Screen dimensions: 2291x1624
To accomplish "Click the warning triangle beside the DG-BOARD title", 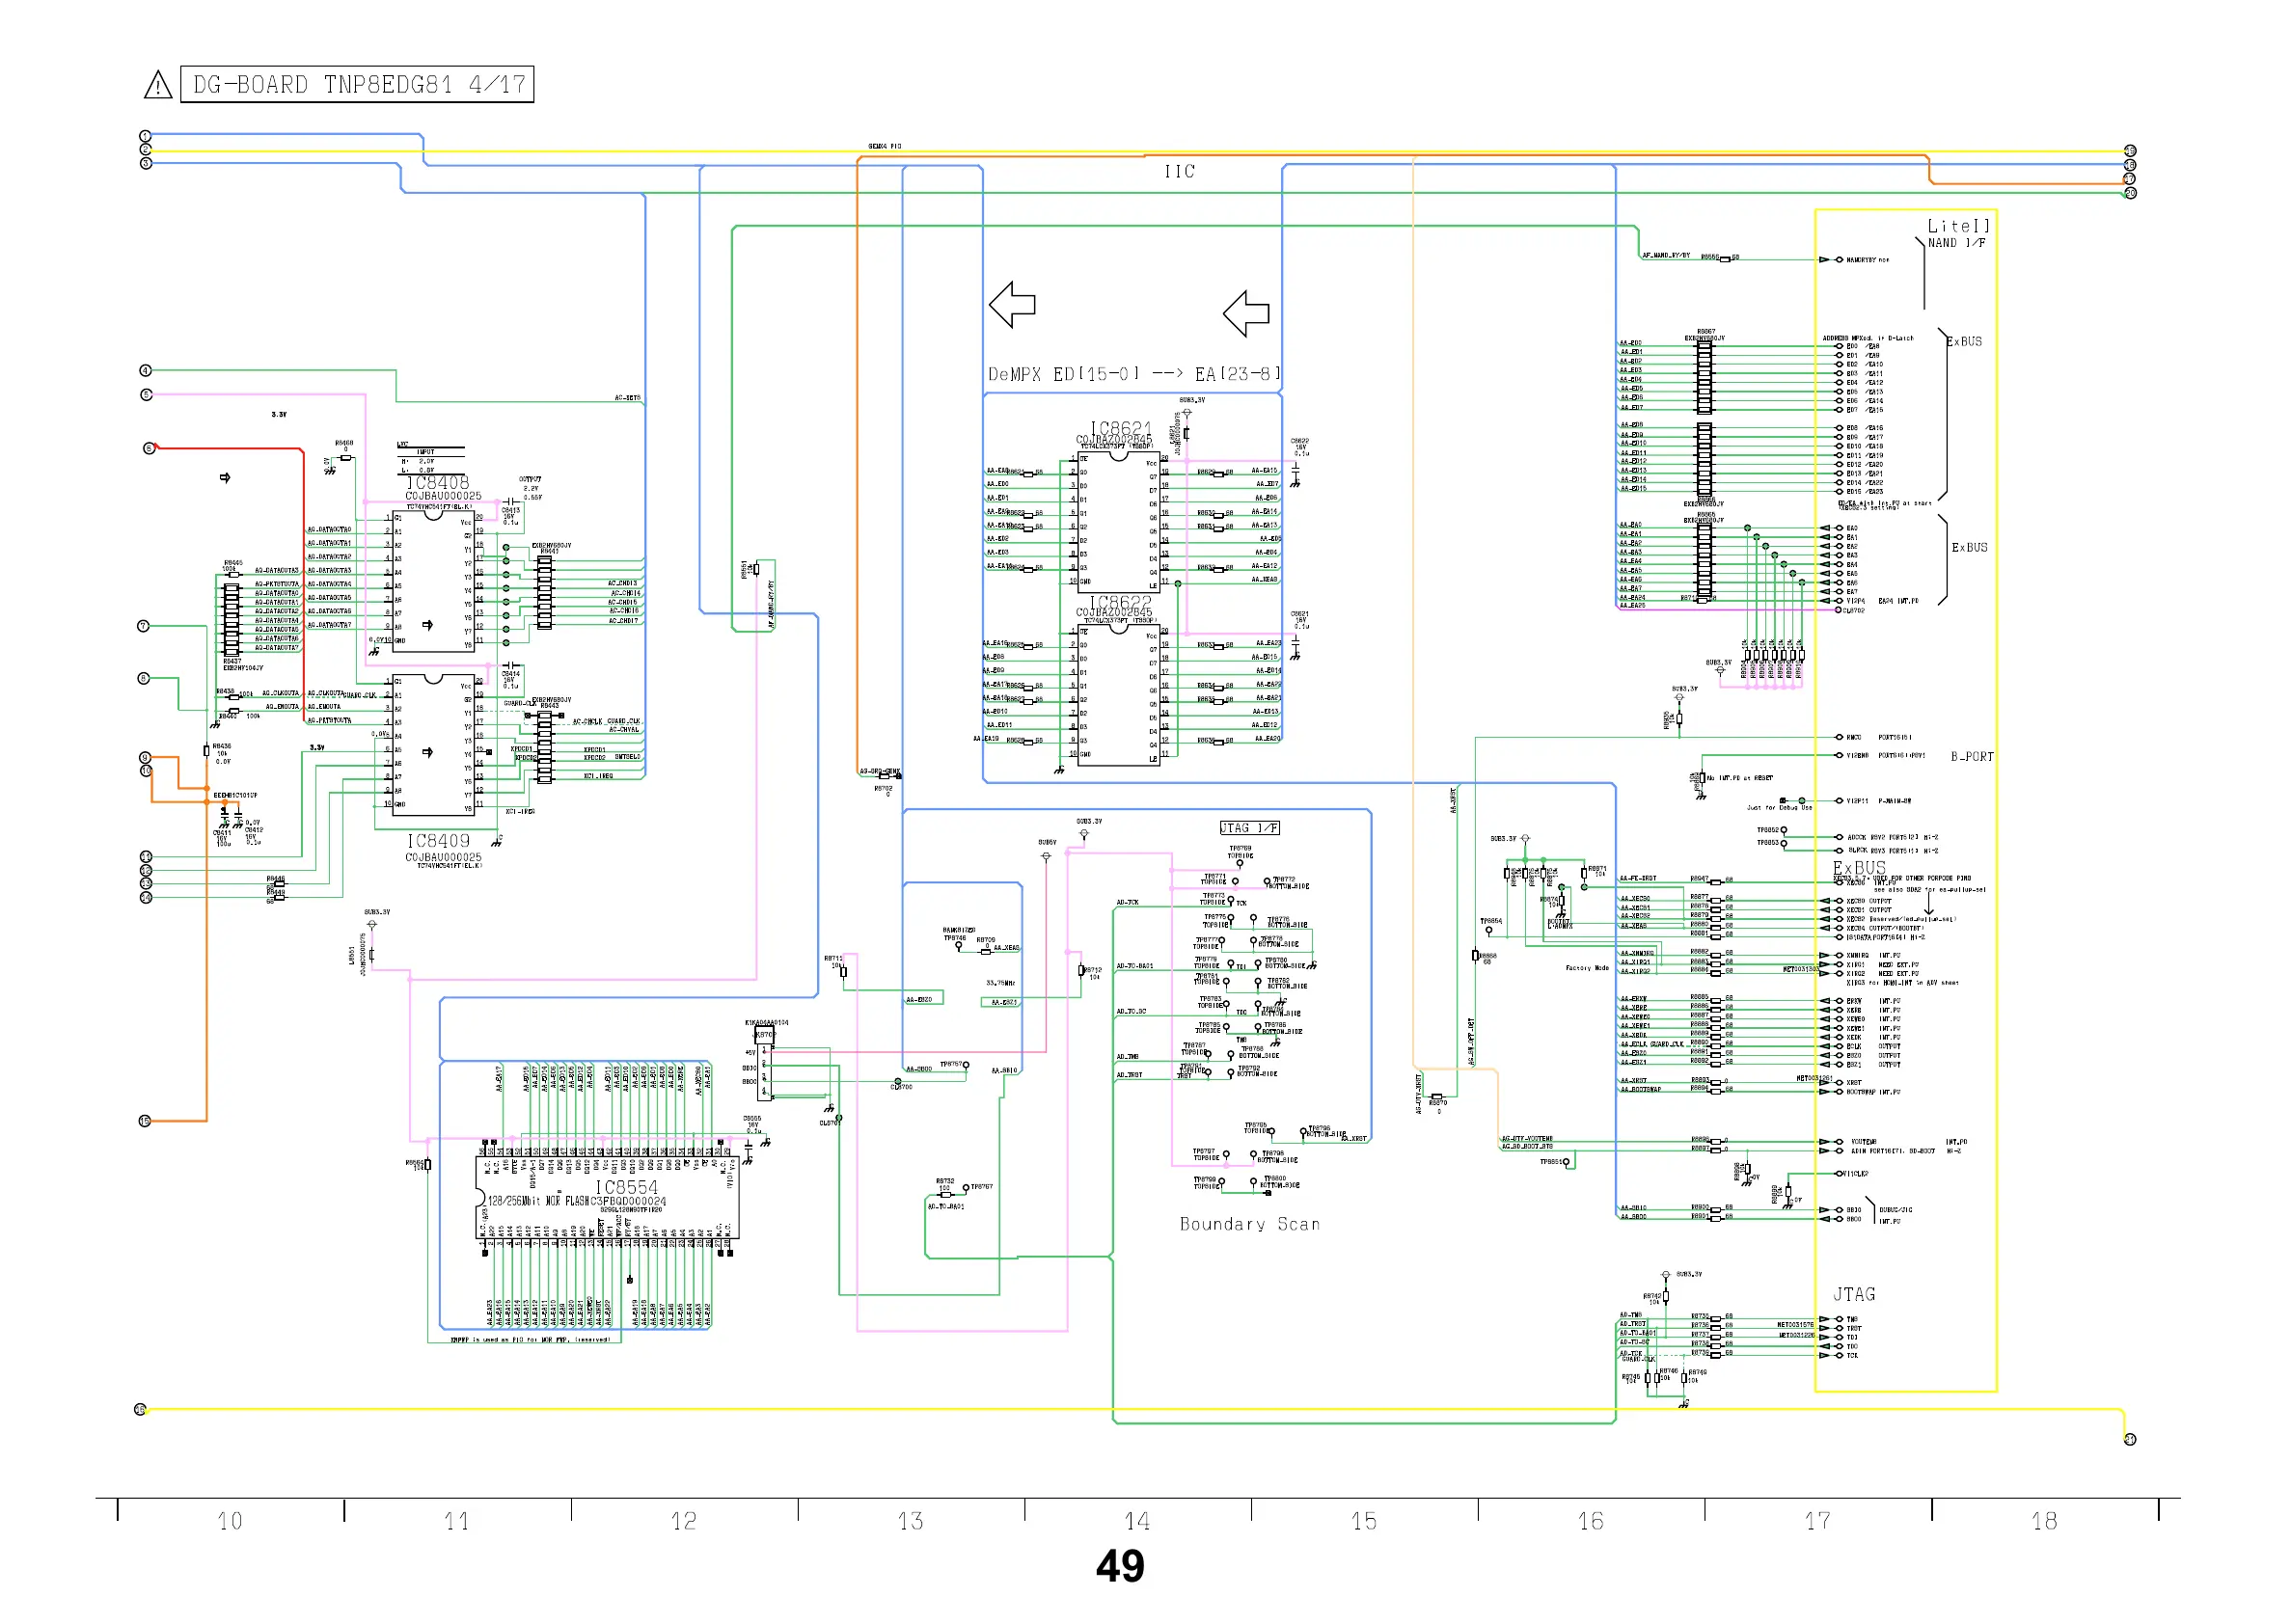I will [158, 85].
